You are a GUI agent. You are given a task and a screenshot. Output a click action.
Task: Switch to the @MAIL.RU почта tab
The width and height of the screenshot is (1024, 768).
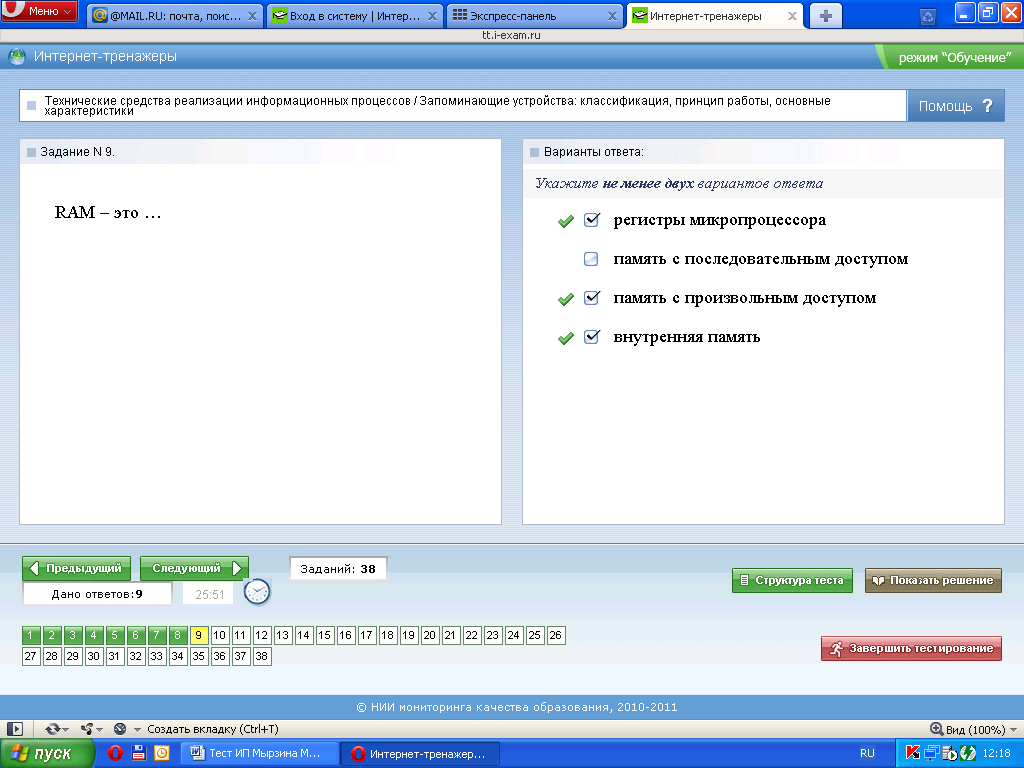click(x=174, y=16)
